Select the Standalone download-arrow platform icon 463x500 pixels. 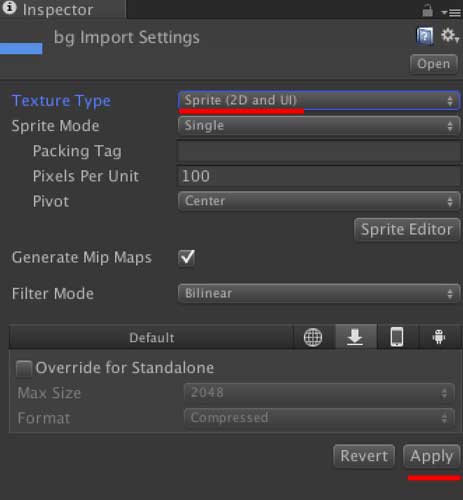tap(355, 337)
